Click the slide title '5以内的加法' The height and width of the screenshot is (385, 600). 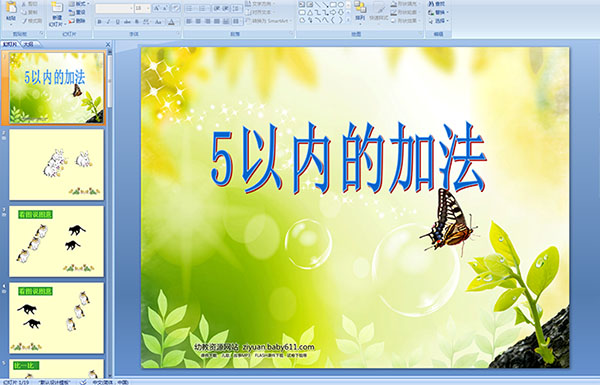[x=348, y=158]
